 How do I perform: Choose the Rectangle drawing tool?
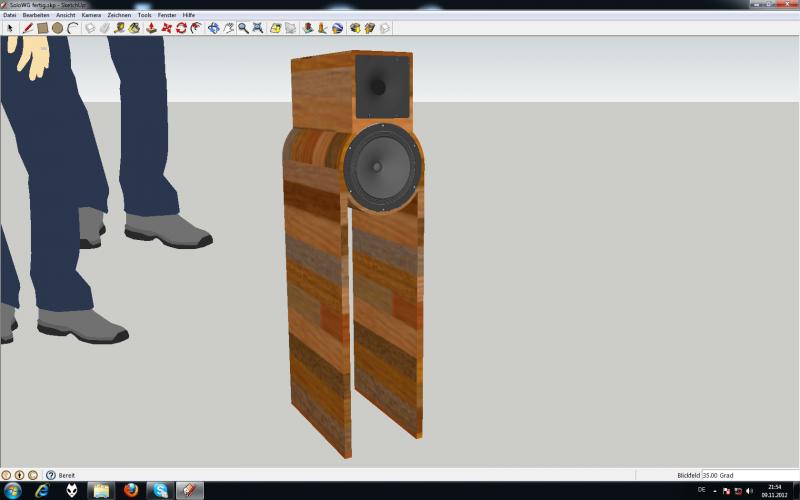click(x=43, y=28)
